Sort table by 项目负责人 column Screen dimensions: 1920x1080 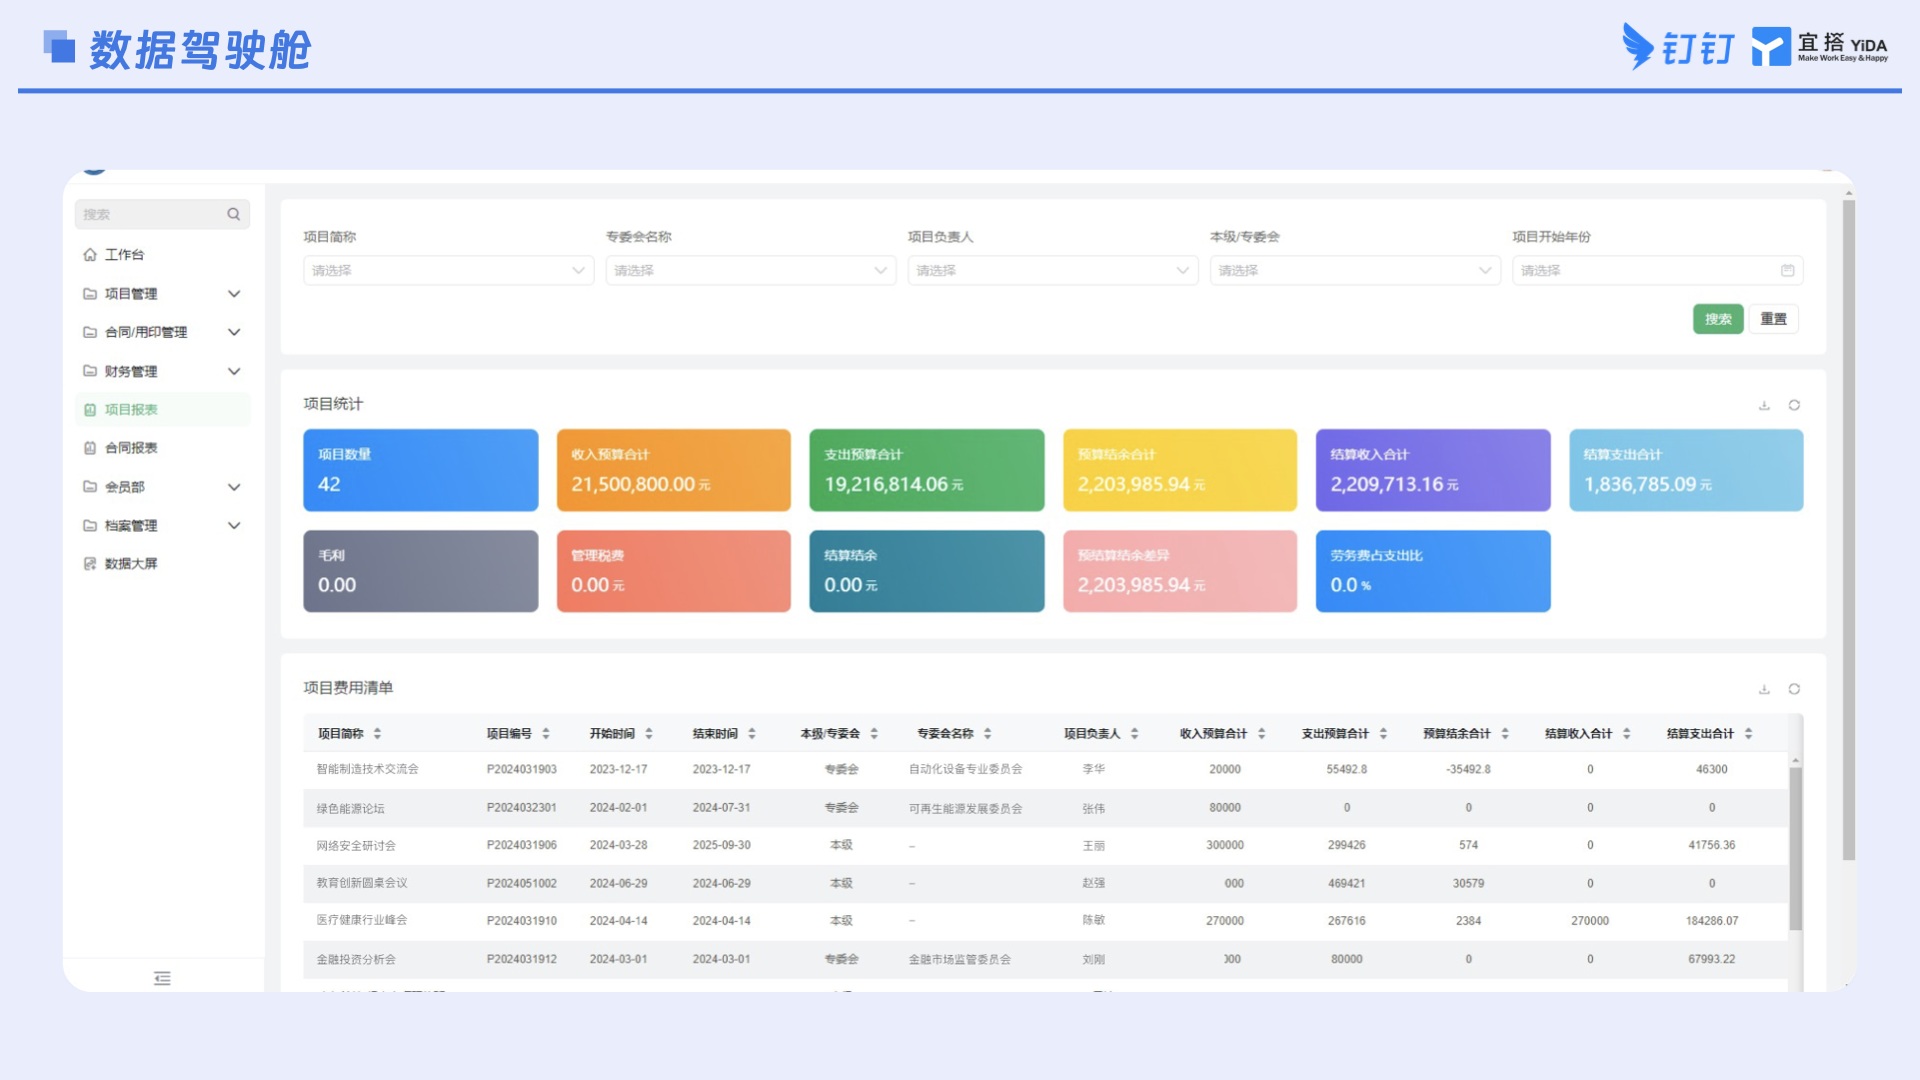click(1135, 733)
